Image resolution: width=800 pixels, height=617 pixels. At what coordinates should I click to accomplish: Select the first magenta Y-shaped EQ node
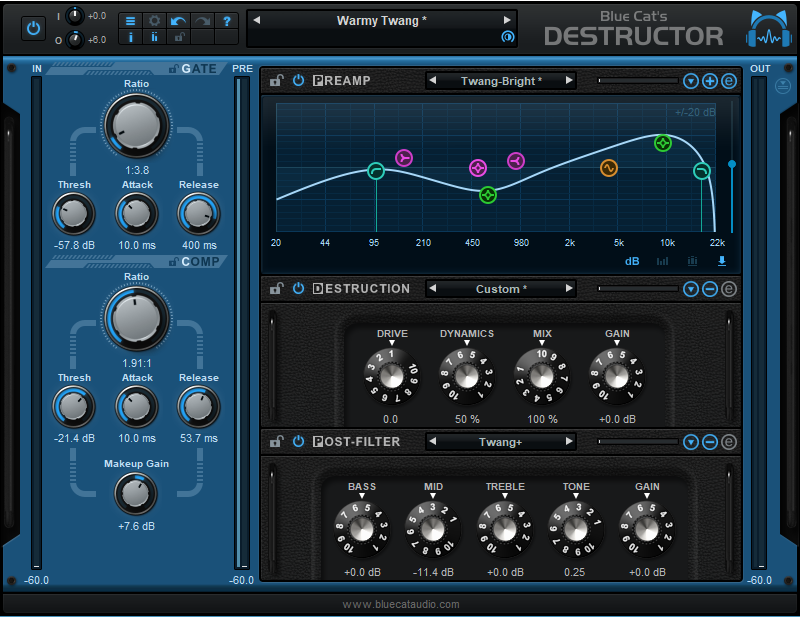(404, 158)
